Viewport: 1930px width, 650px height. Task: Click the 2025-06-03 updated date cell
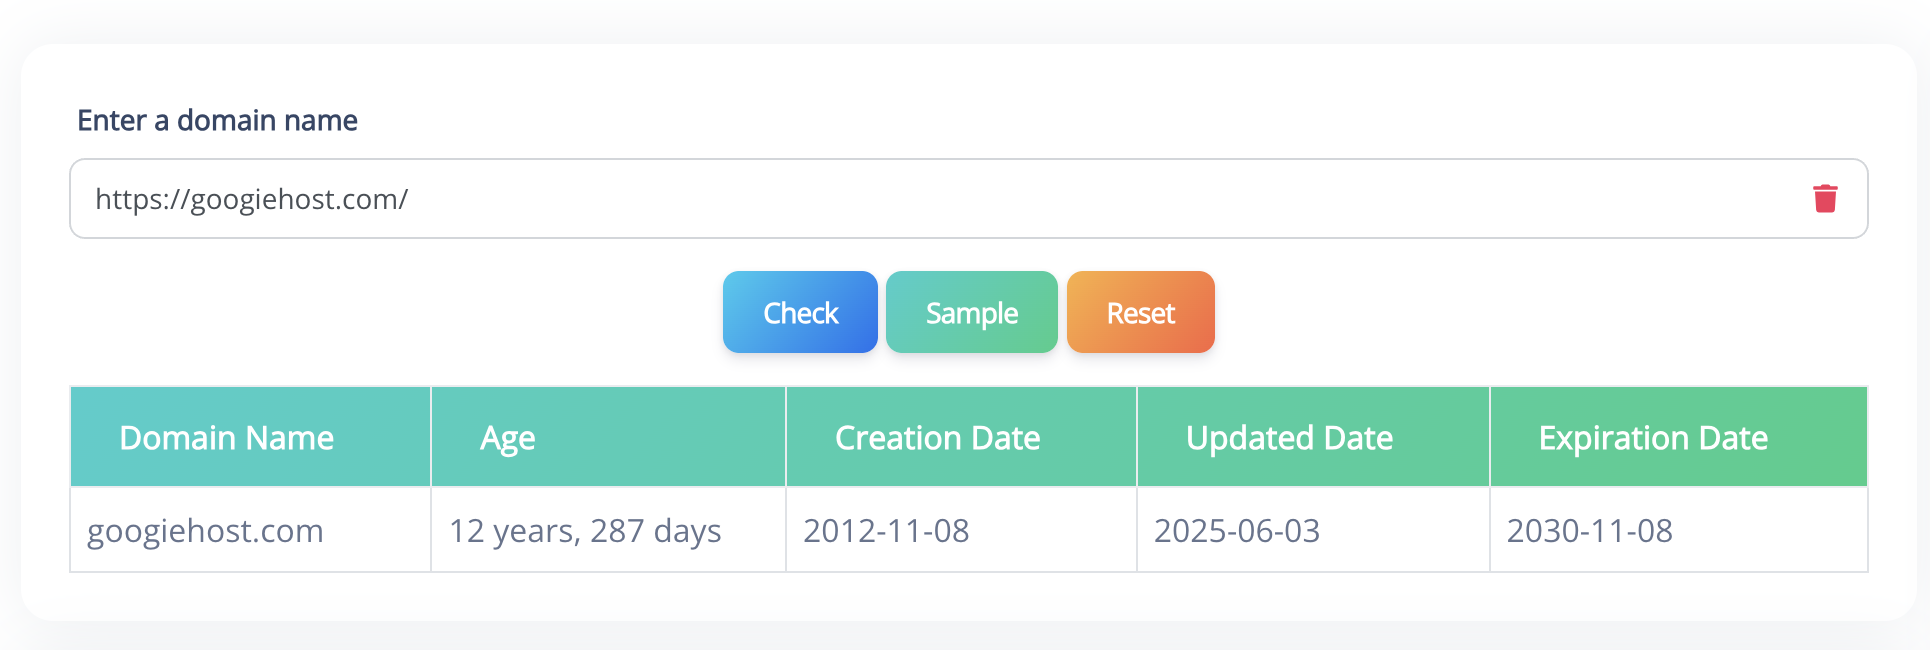1237,531
